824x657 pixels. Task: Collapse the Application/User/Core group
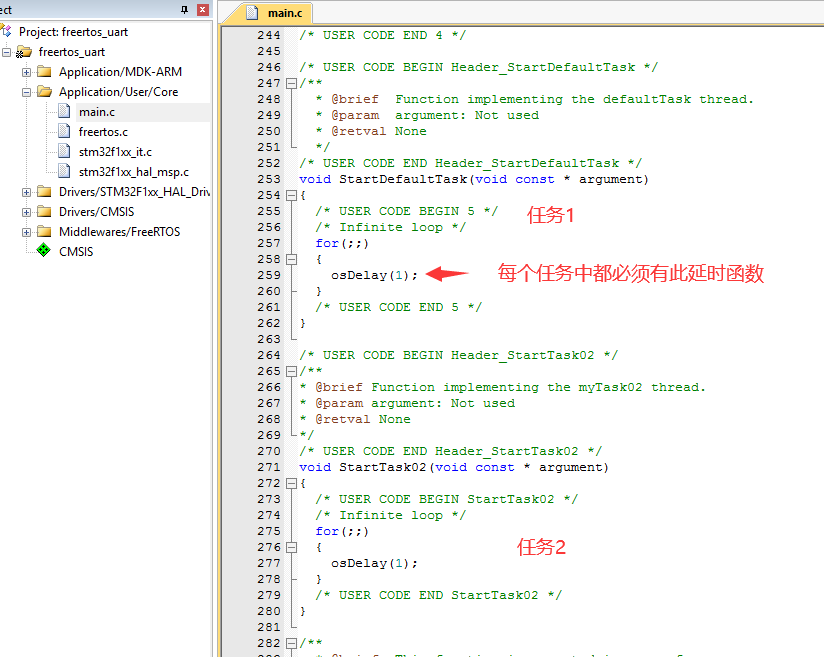(26, 92)
